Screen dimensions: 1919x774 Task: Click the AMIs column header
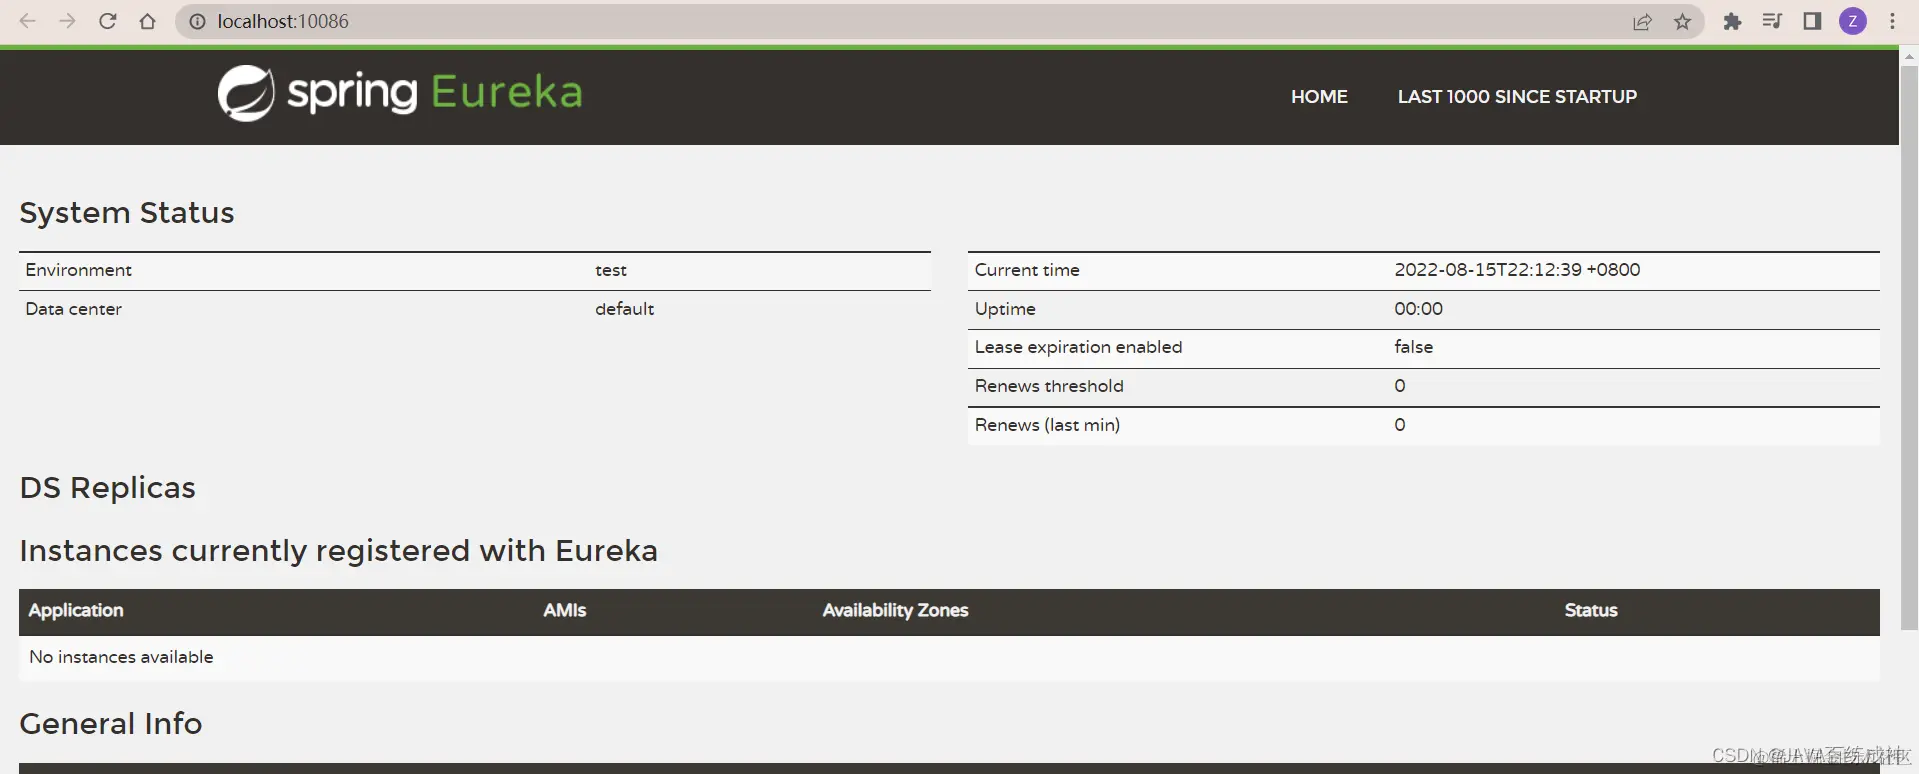point(565,610)
